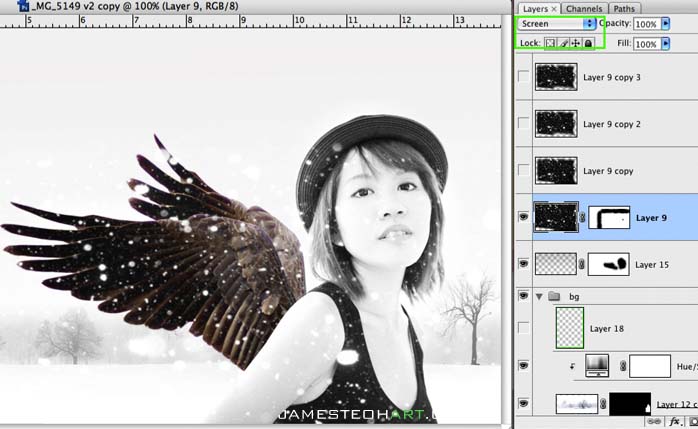
Task: Open the Opacity slider arrow
Action: coord(666,24)
